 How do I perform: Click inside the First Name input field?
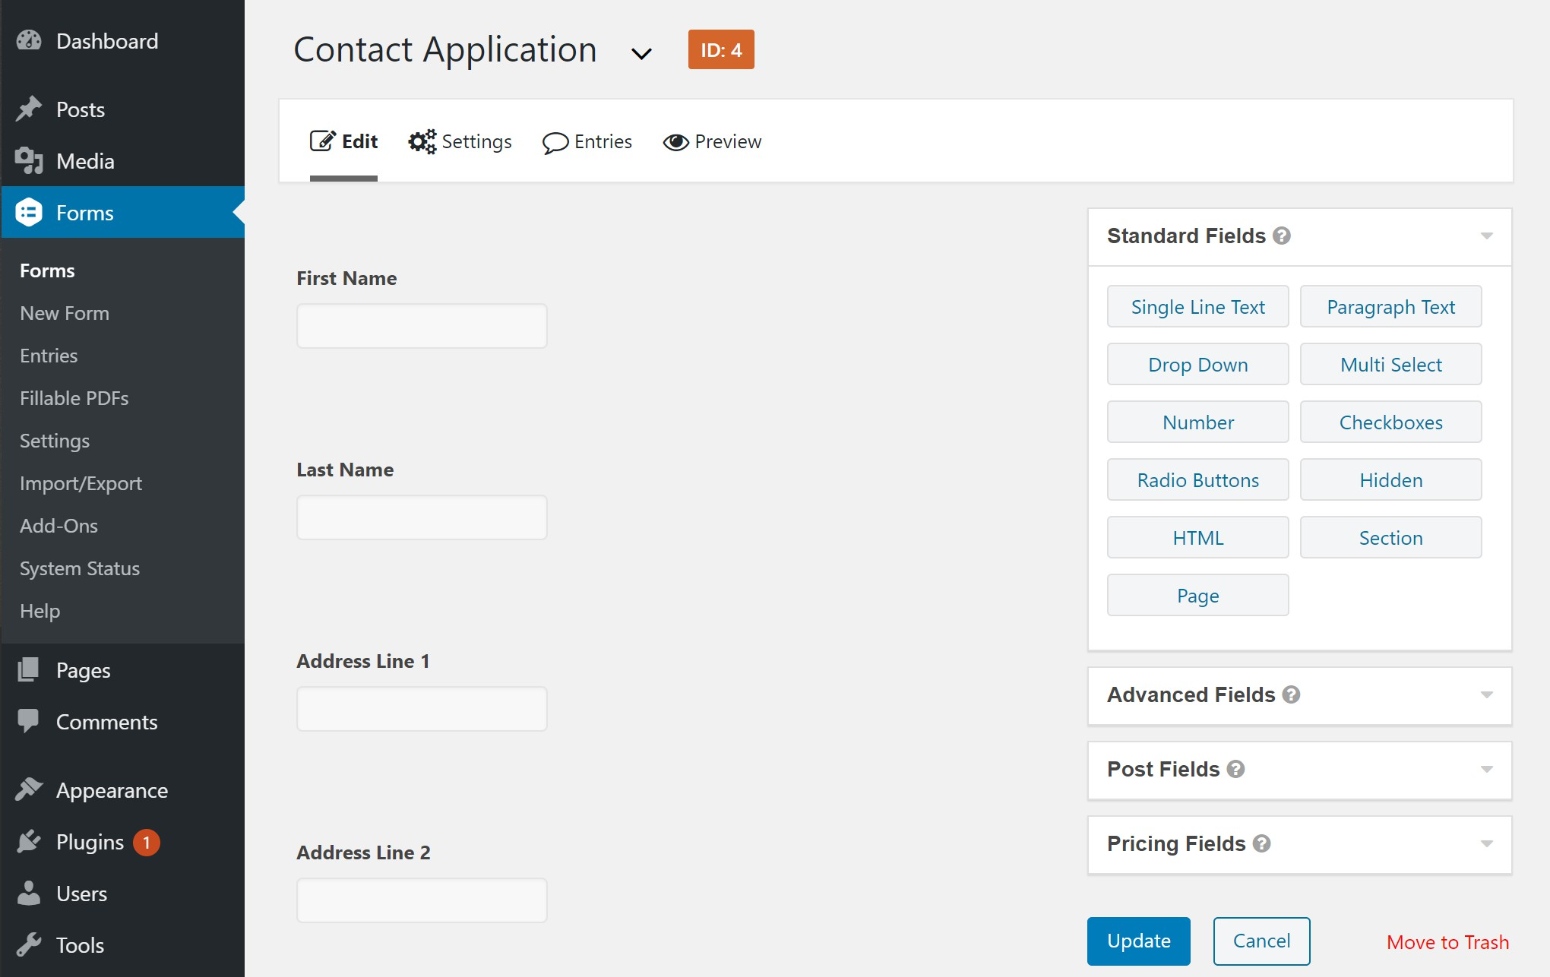[421, 325]
